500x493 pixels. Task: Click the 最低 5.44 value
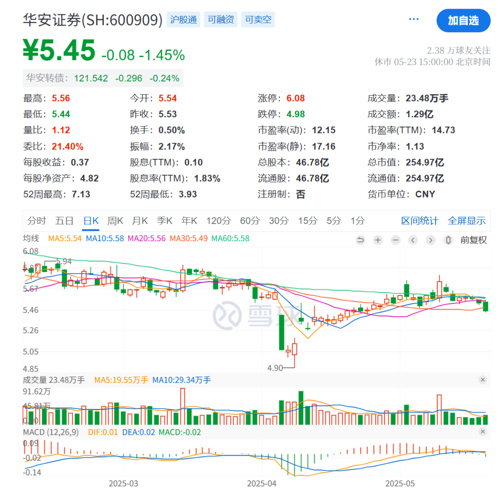(61, 114)
